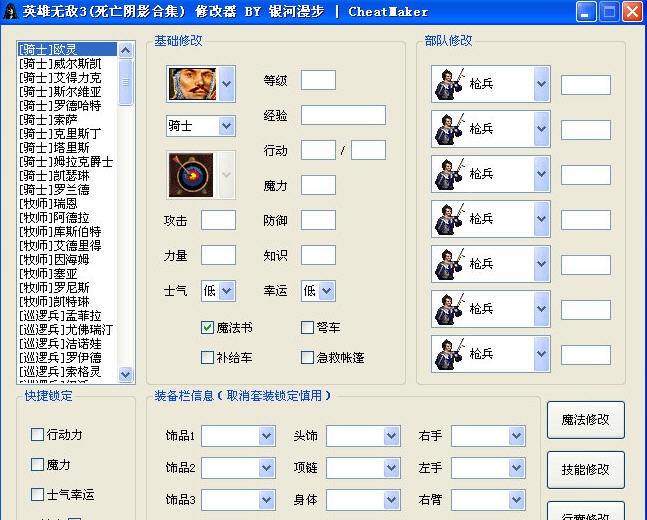
Task: Expand the 饰品1 equipment dropdown
Action: click(267, 436)
